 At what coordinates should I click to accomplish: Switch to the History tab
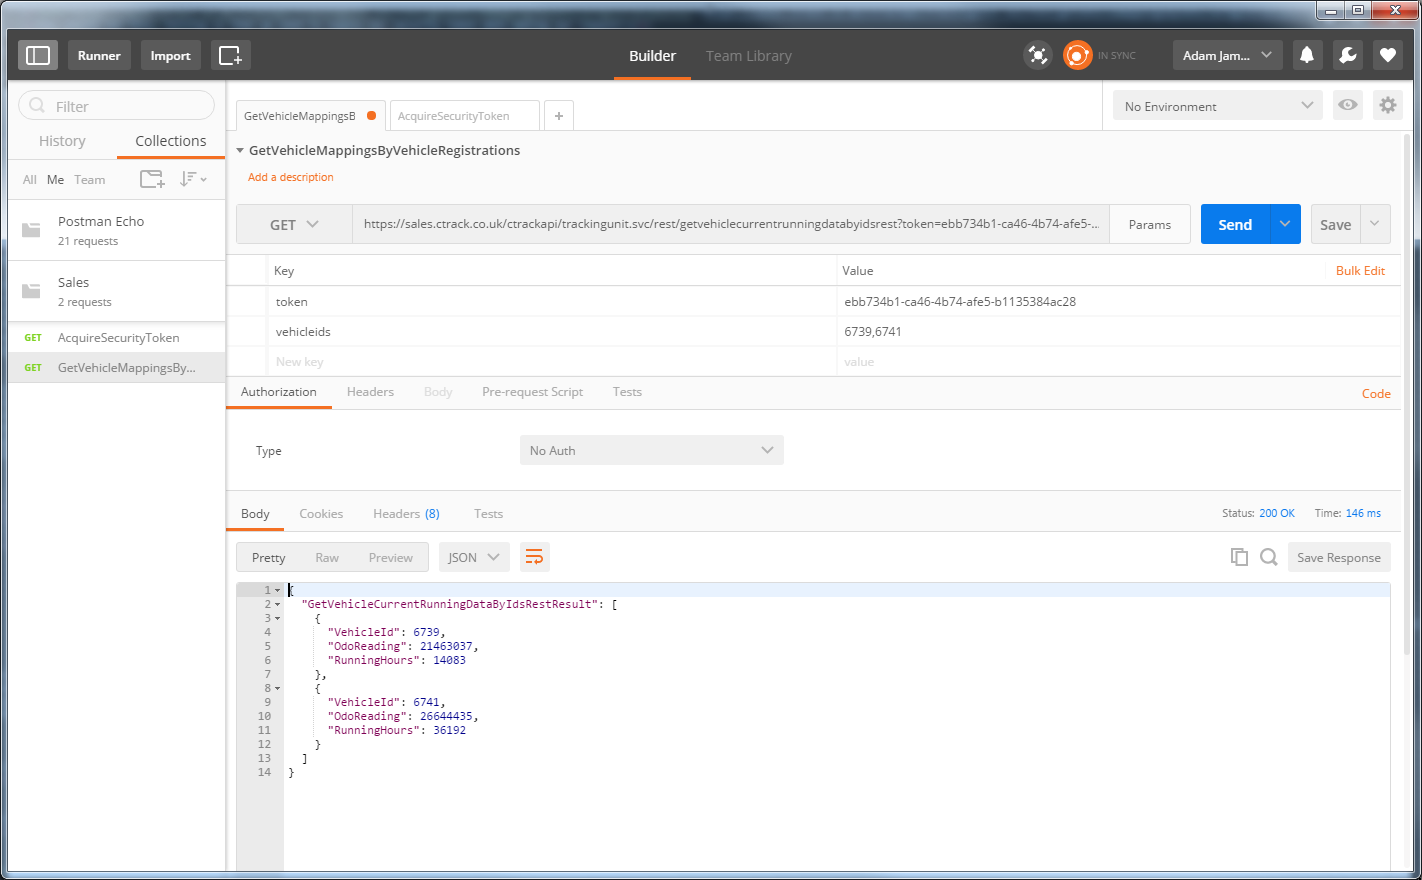point(62,141)
